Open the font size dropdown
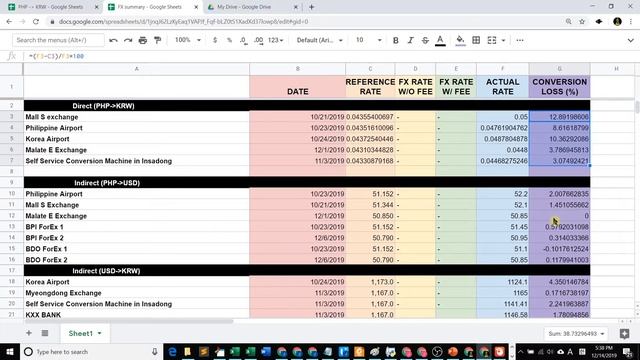The width and height of the screenshot is (640, 360). (369, 40)
